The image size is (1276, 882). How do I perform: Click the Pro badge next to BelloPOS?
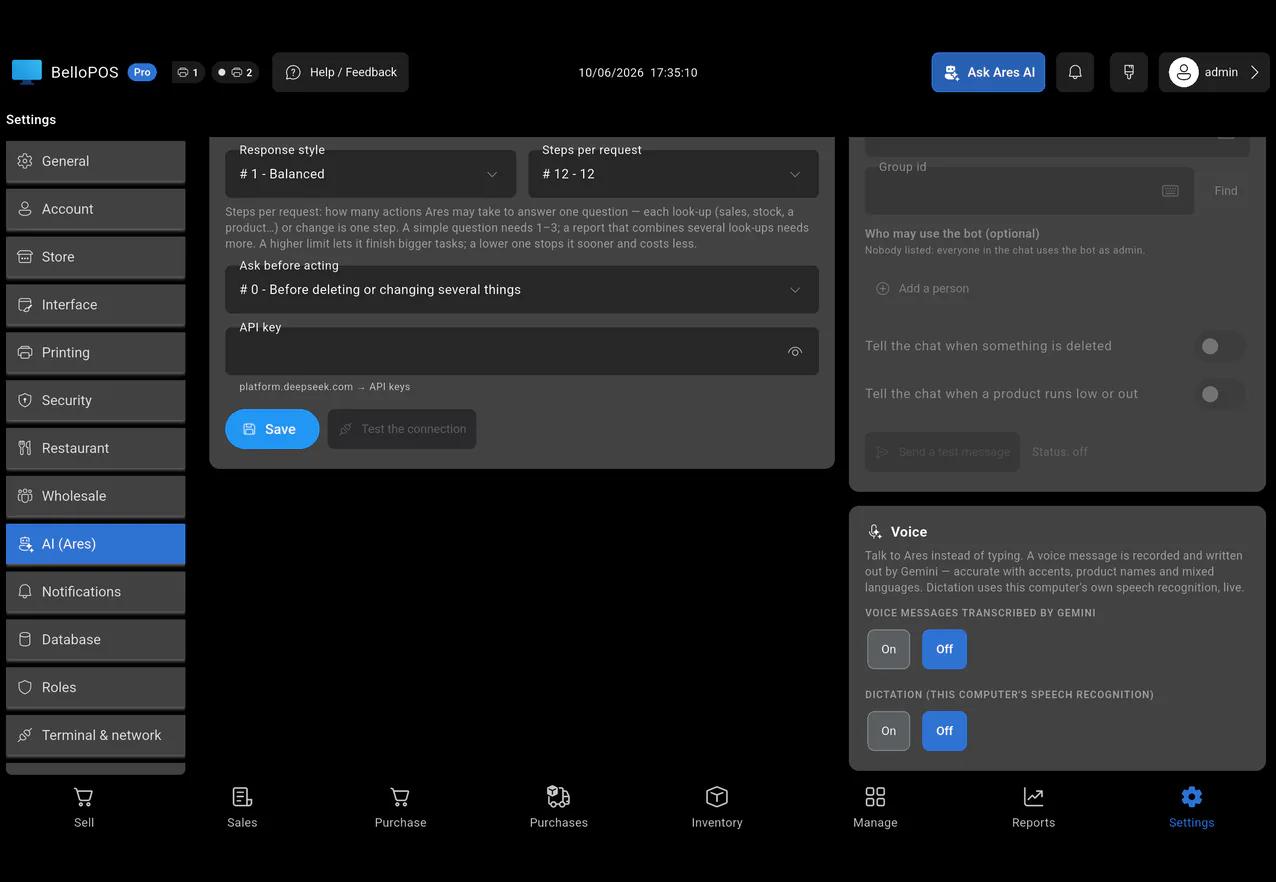click(142, 72)
